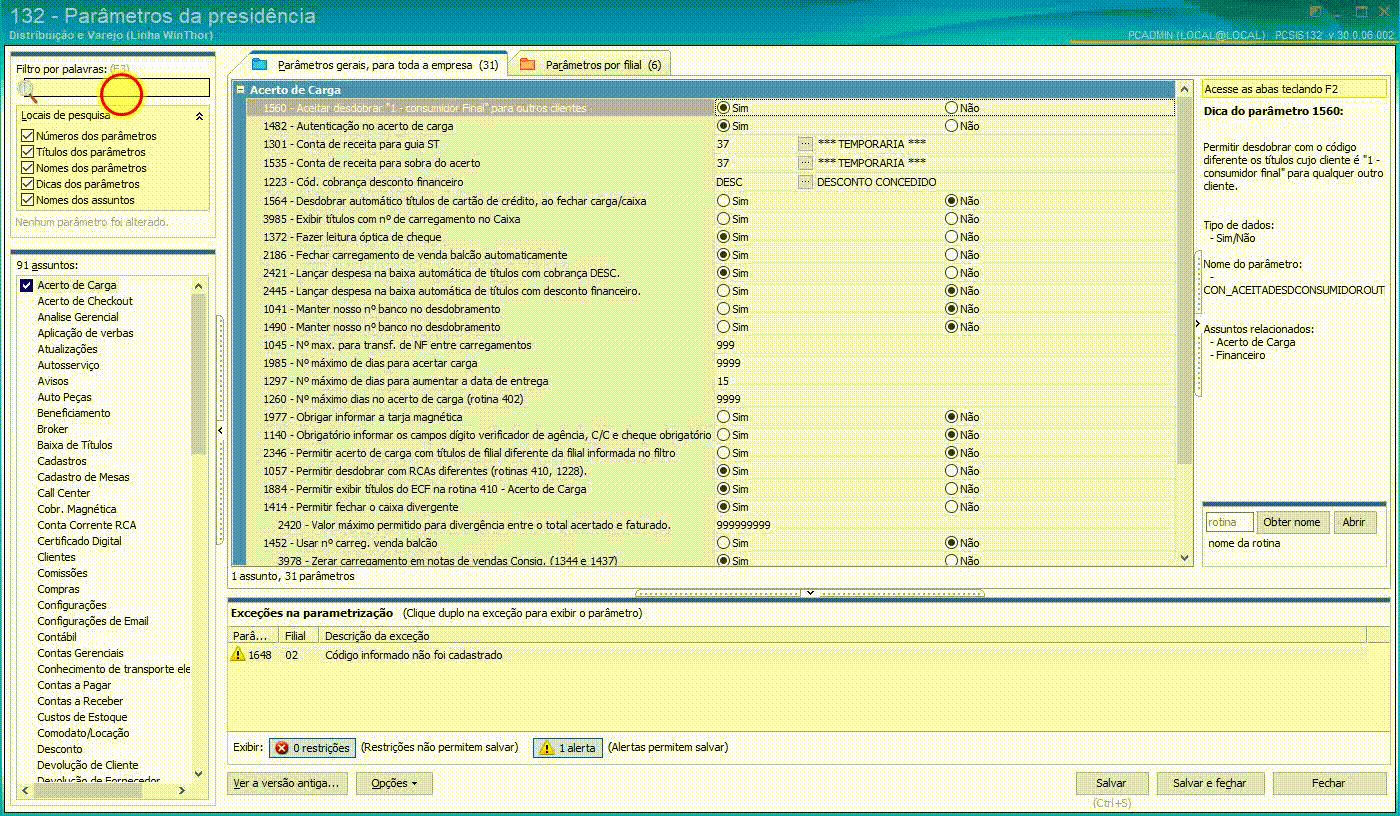Click the up arrow of the assuntos list scrollbar
This screenshot has width=1400, height=816.
tap(198, 287)
